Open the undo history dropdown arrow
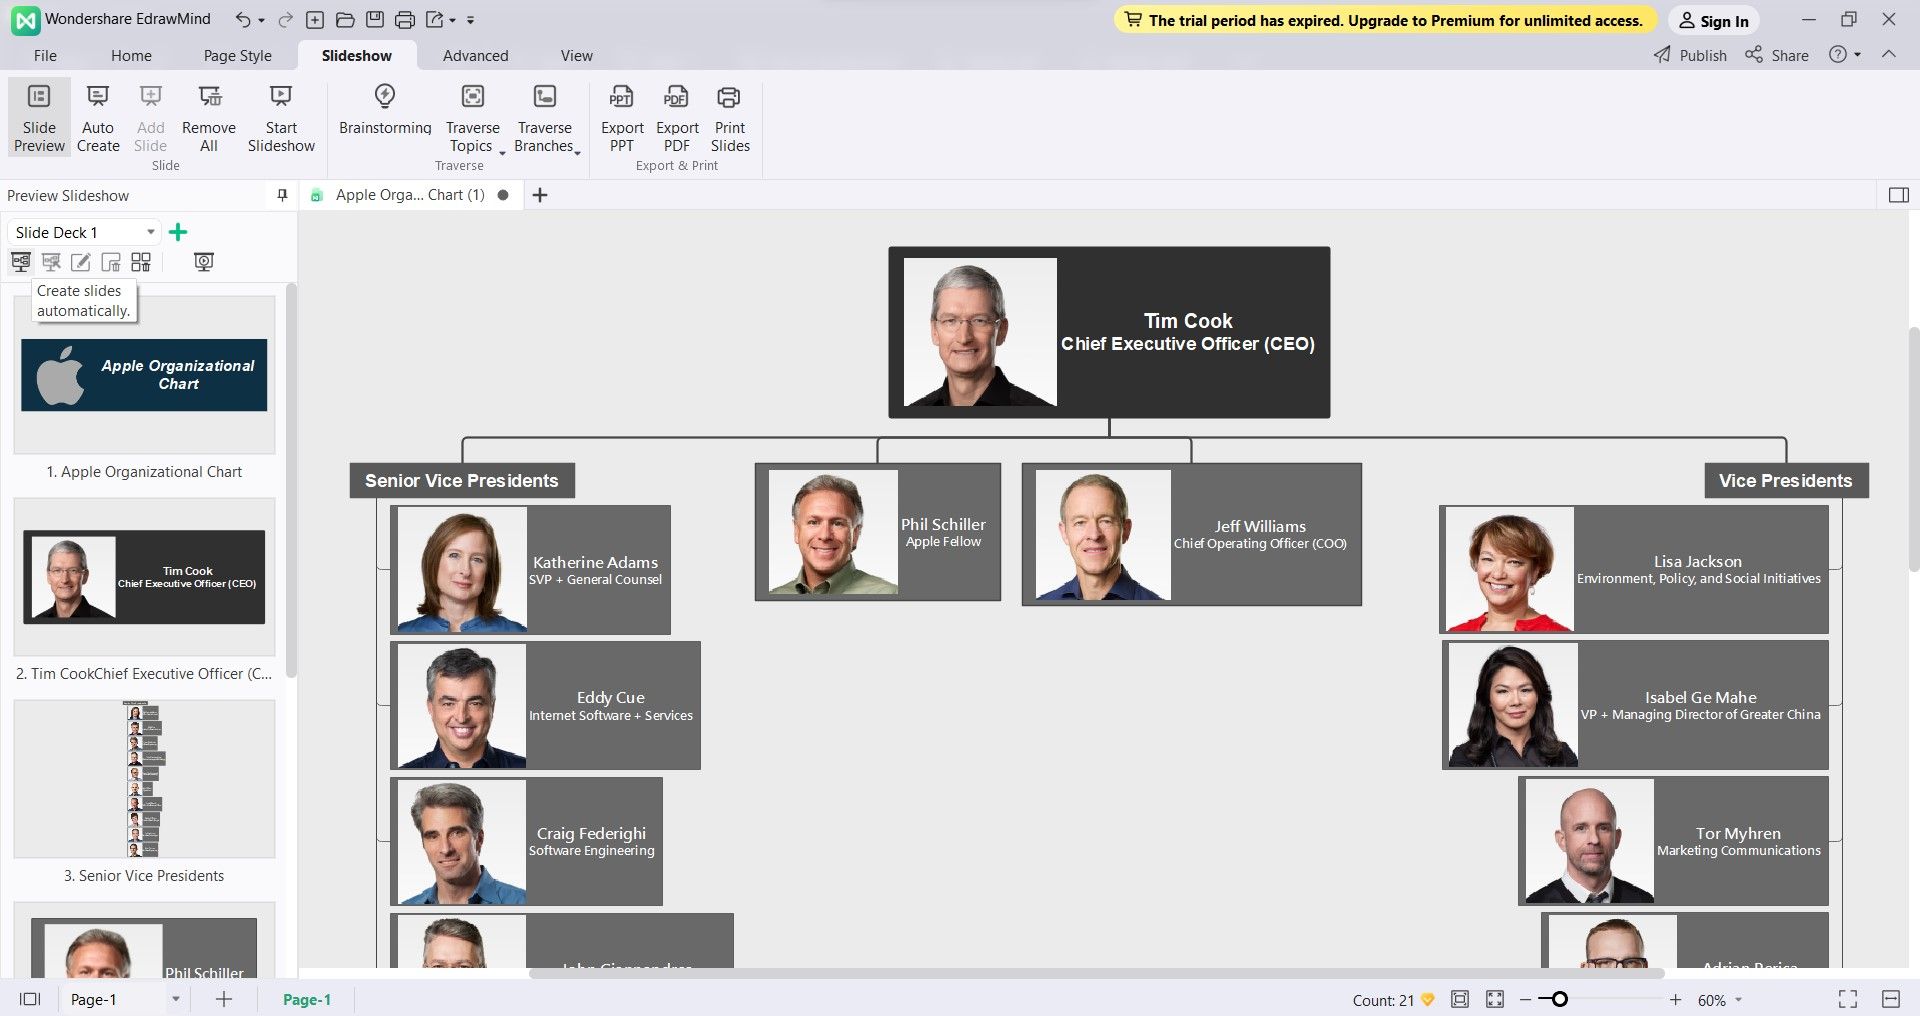 click(x=262, y=20)
